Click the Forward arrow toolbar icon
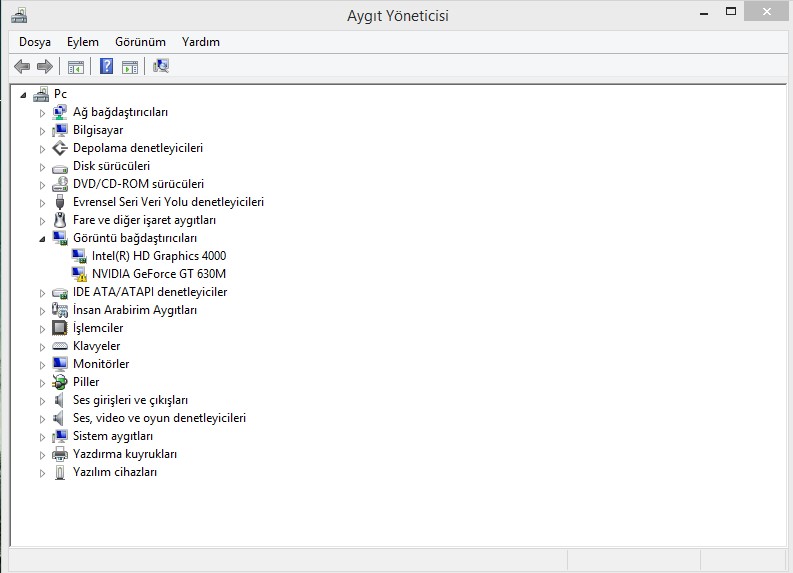 pyautogui.click(x=45, y=66)
